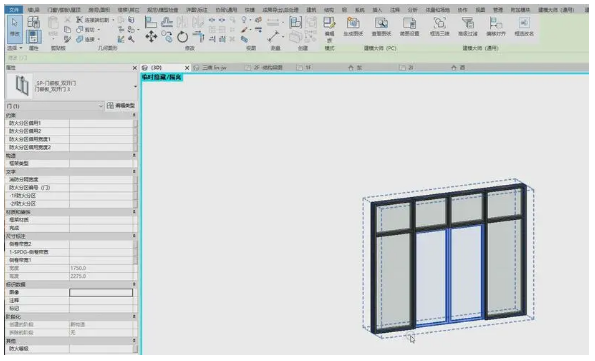Select the Move tool (four arrows)
The height and width of the screenshot is (361, 595).
tap(151, 37)
